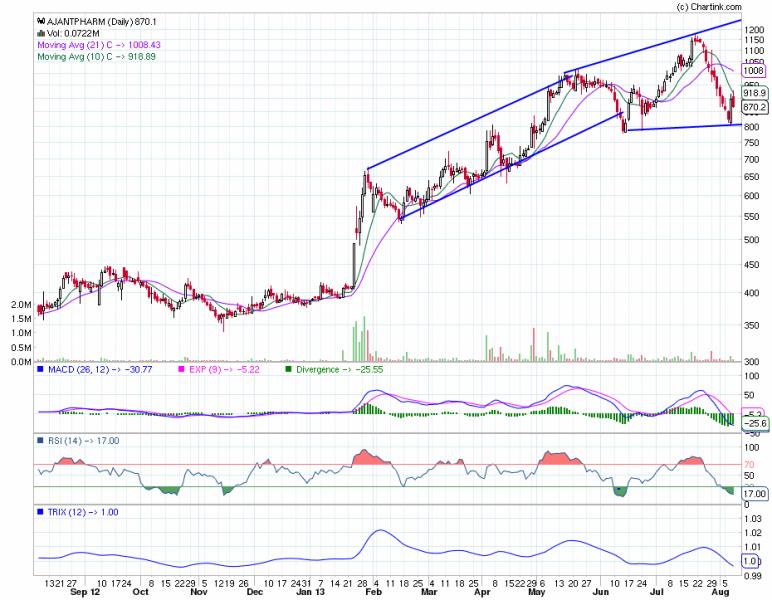Screen dimensions: 772x600
Task: Click the 2.0M volume axis label
Action: click(x=21, y=305)
